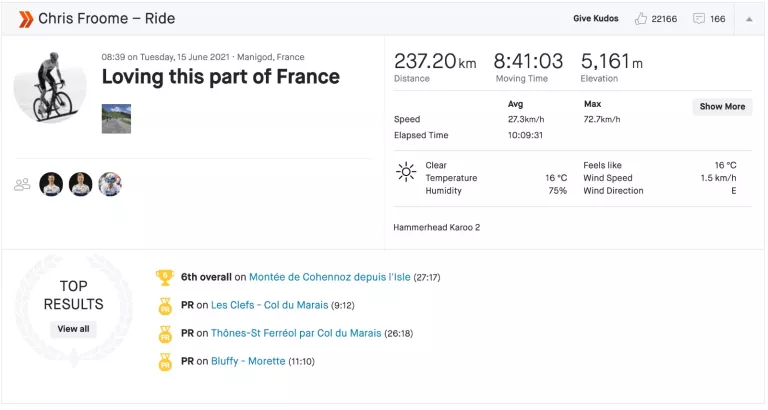
Task: Open comments via speech bubble icon
Action: tap(699, 19)
